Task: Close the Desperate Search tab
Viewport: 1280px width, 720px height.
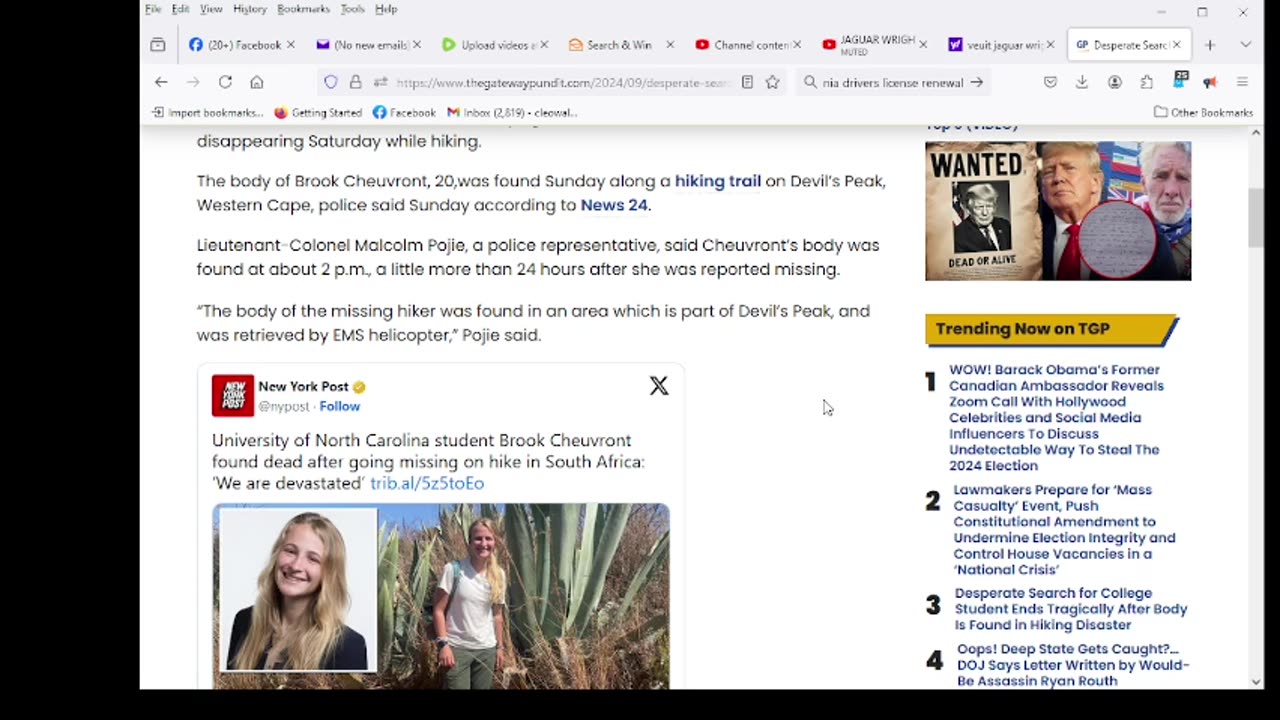Action: (x=1176, y=45)
